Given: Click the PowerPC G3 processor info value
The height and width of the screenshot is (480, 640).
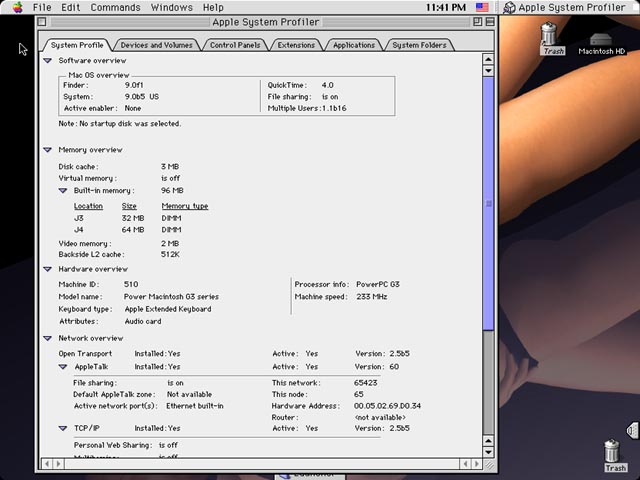Looking at the screenshot, I should tap(378, 284).
